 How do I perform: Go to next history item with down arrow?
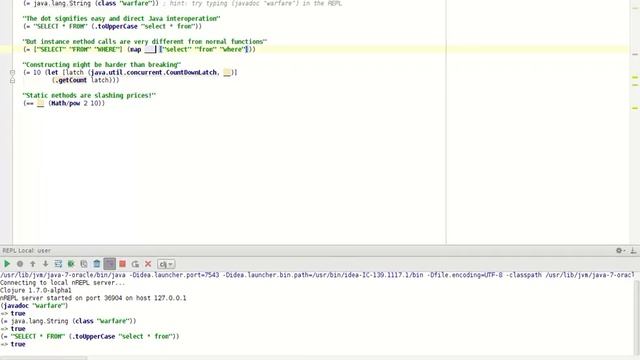click(45, 264)
